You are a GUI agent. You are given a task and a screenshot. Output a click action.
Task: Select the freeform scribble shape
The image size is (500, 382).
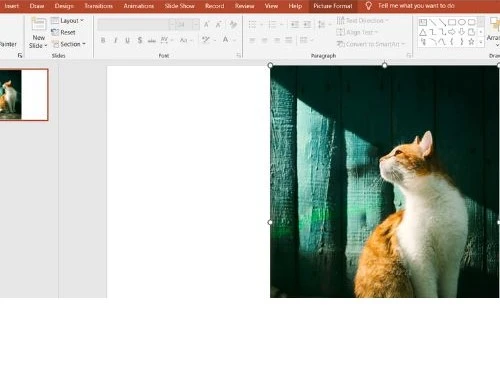[x=423, y=42]
